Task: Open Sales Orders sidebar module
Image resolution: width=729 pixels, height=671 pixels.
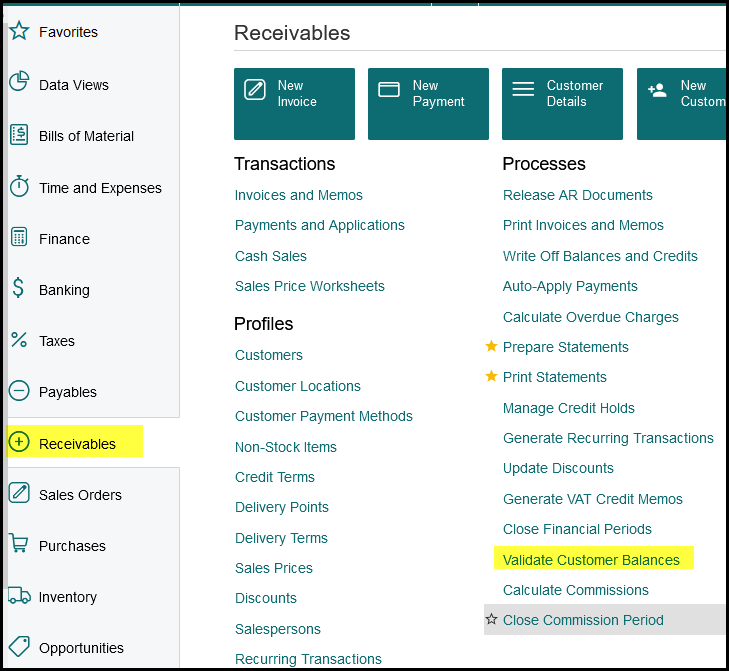Action: click(x=79, y=495)
